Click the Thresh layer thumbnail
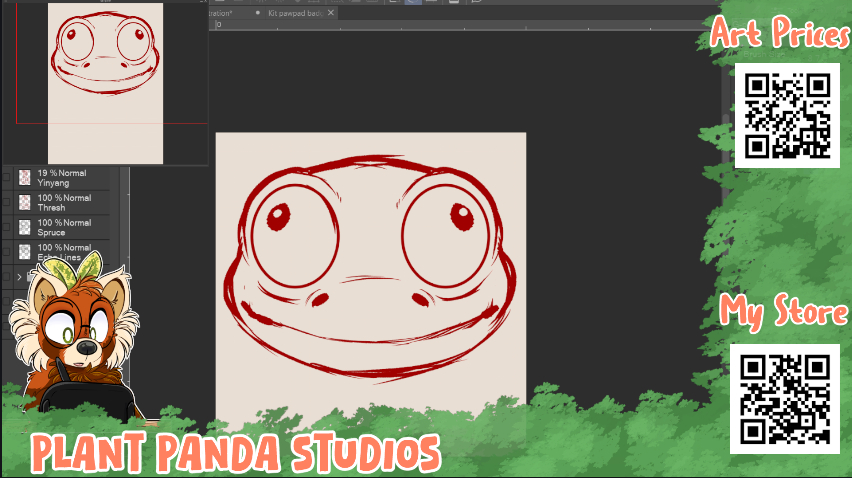Screen dimensions: 852x478 [25, 203]
